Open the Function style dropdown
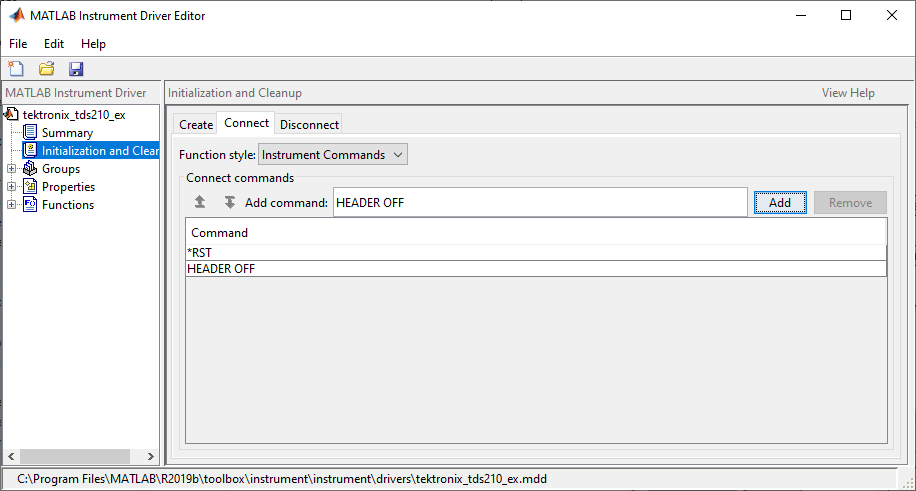This screenshot has height=491, width=916. point(333,155)
